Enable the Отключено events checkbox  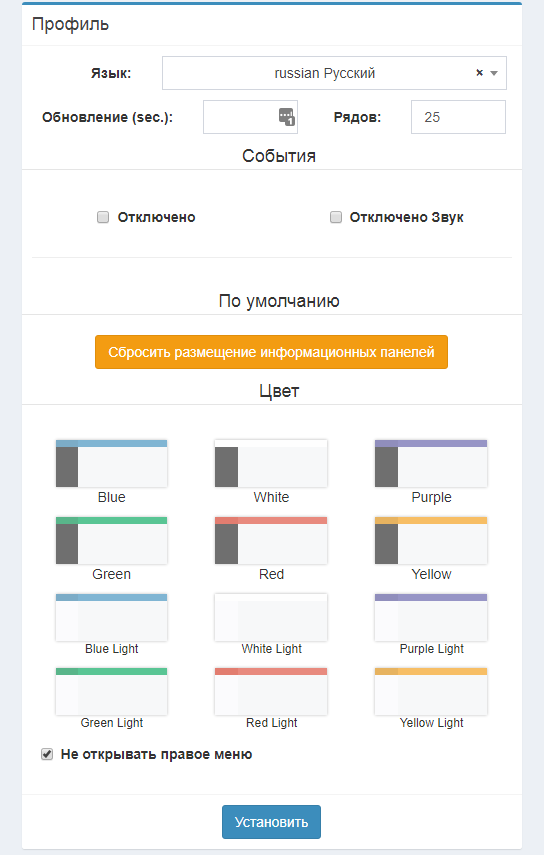coord(103,217)
